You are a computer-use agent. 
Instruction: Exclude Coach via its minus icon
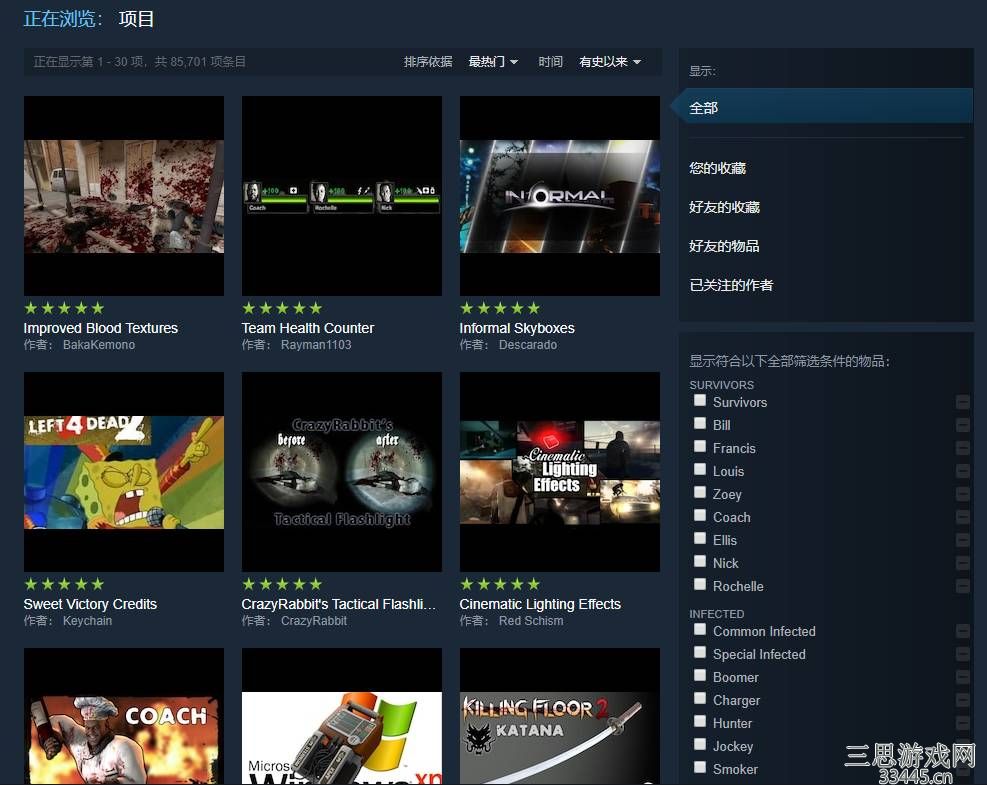click(x=962, y=517)
